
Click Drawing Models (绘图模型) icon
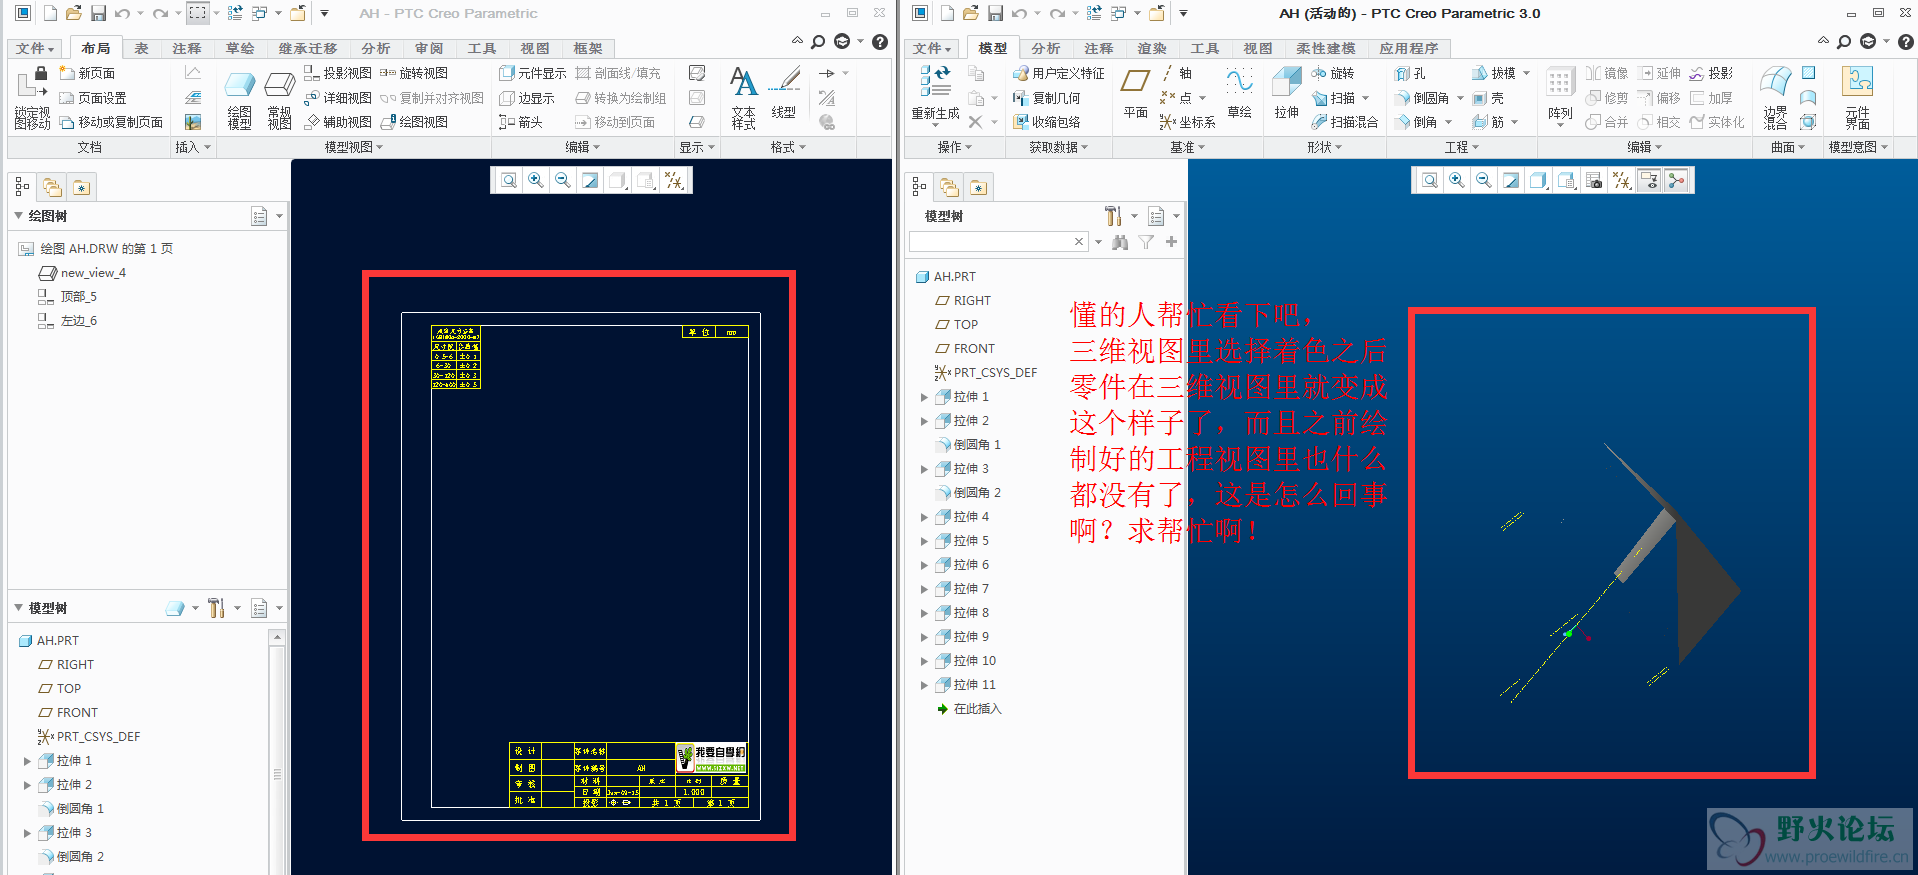(239, 100)
